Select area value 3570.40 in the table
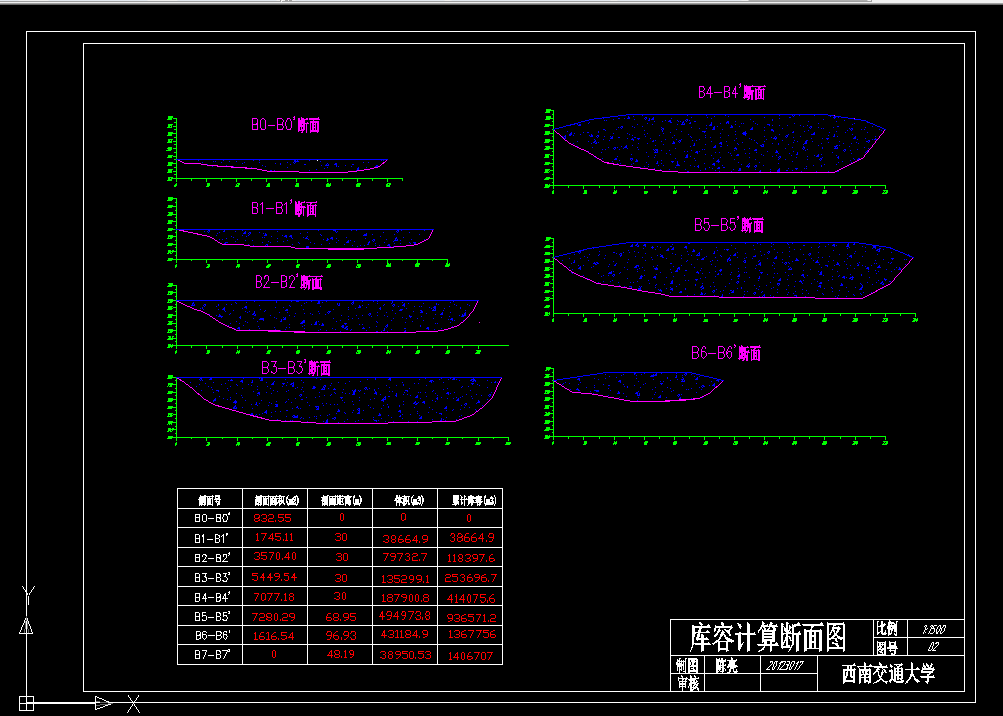This screenshot has height=716, width=1003. (x=275, y=556)
